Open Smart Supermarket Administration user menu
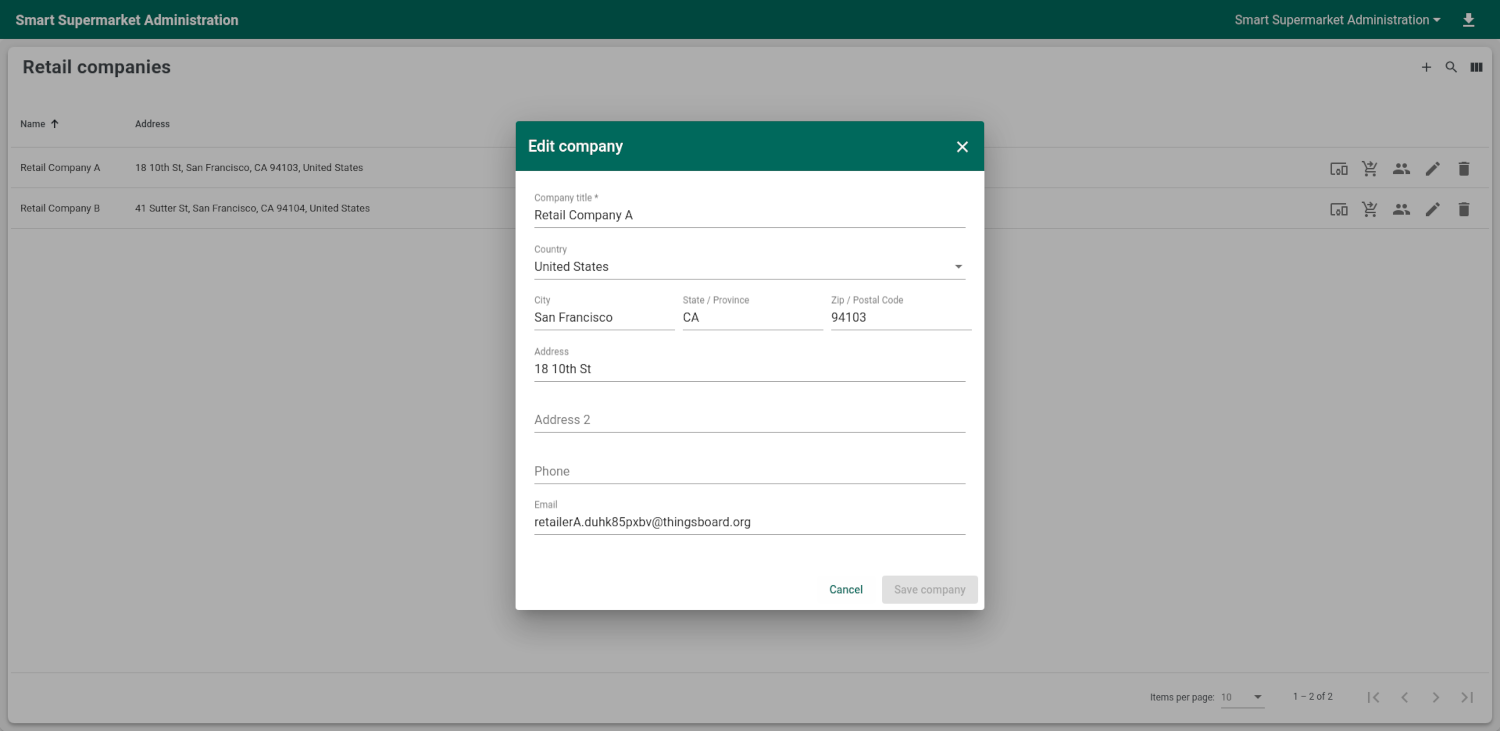This screenshot has height=731, width=1500. 1337,20
